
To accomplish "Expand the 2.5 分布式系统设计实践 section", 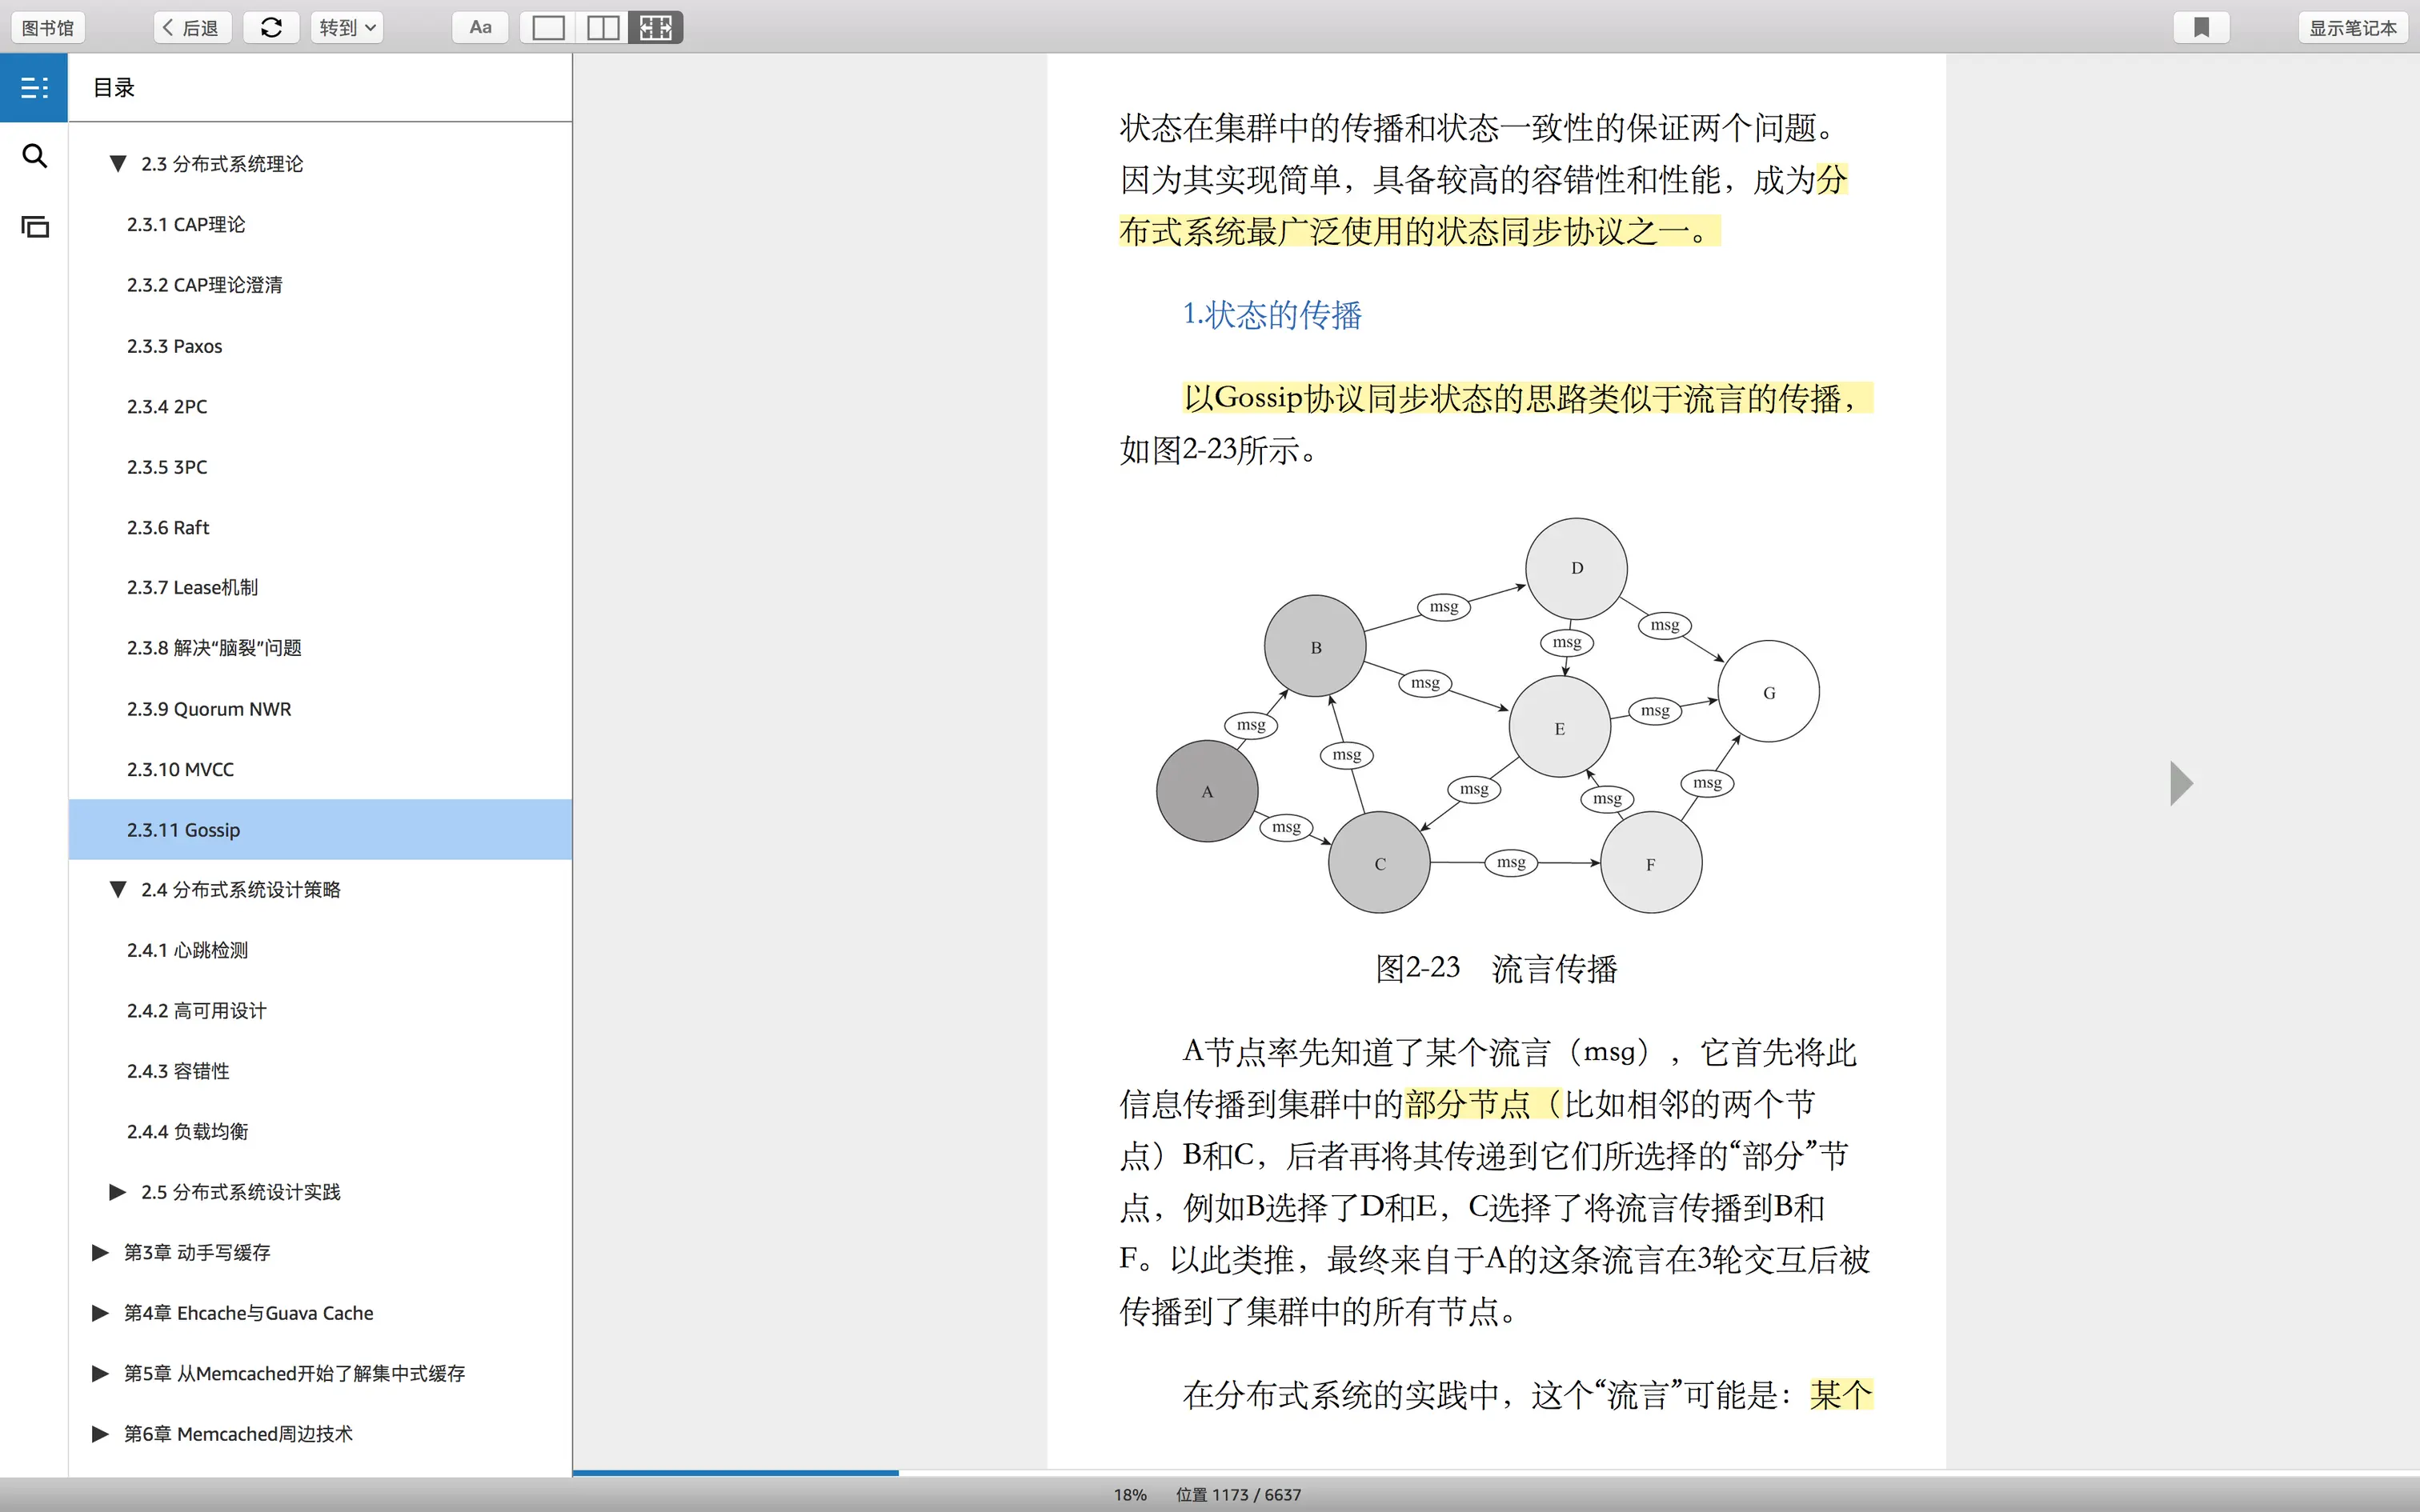I will coord(118,1192).
